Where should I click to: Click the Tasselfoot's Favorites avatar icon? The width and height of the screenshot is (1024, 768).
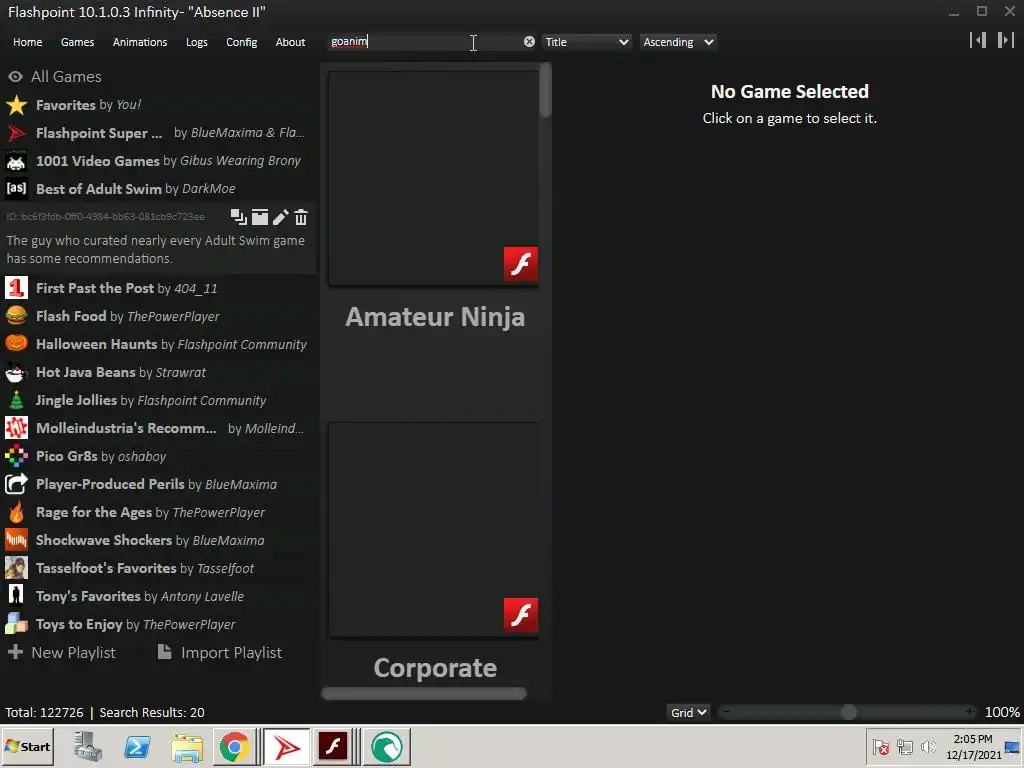click(x=16, y=568)
